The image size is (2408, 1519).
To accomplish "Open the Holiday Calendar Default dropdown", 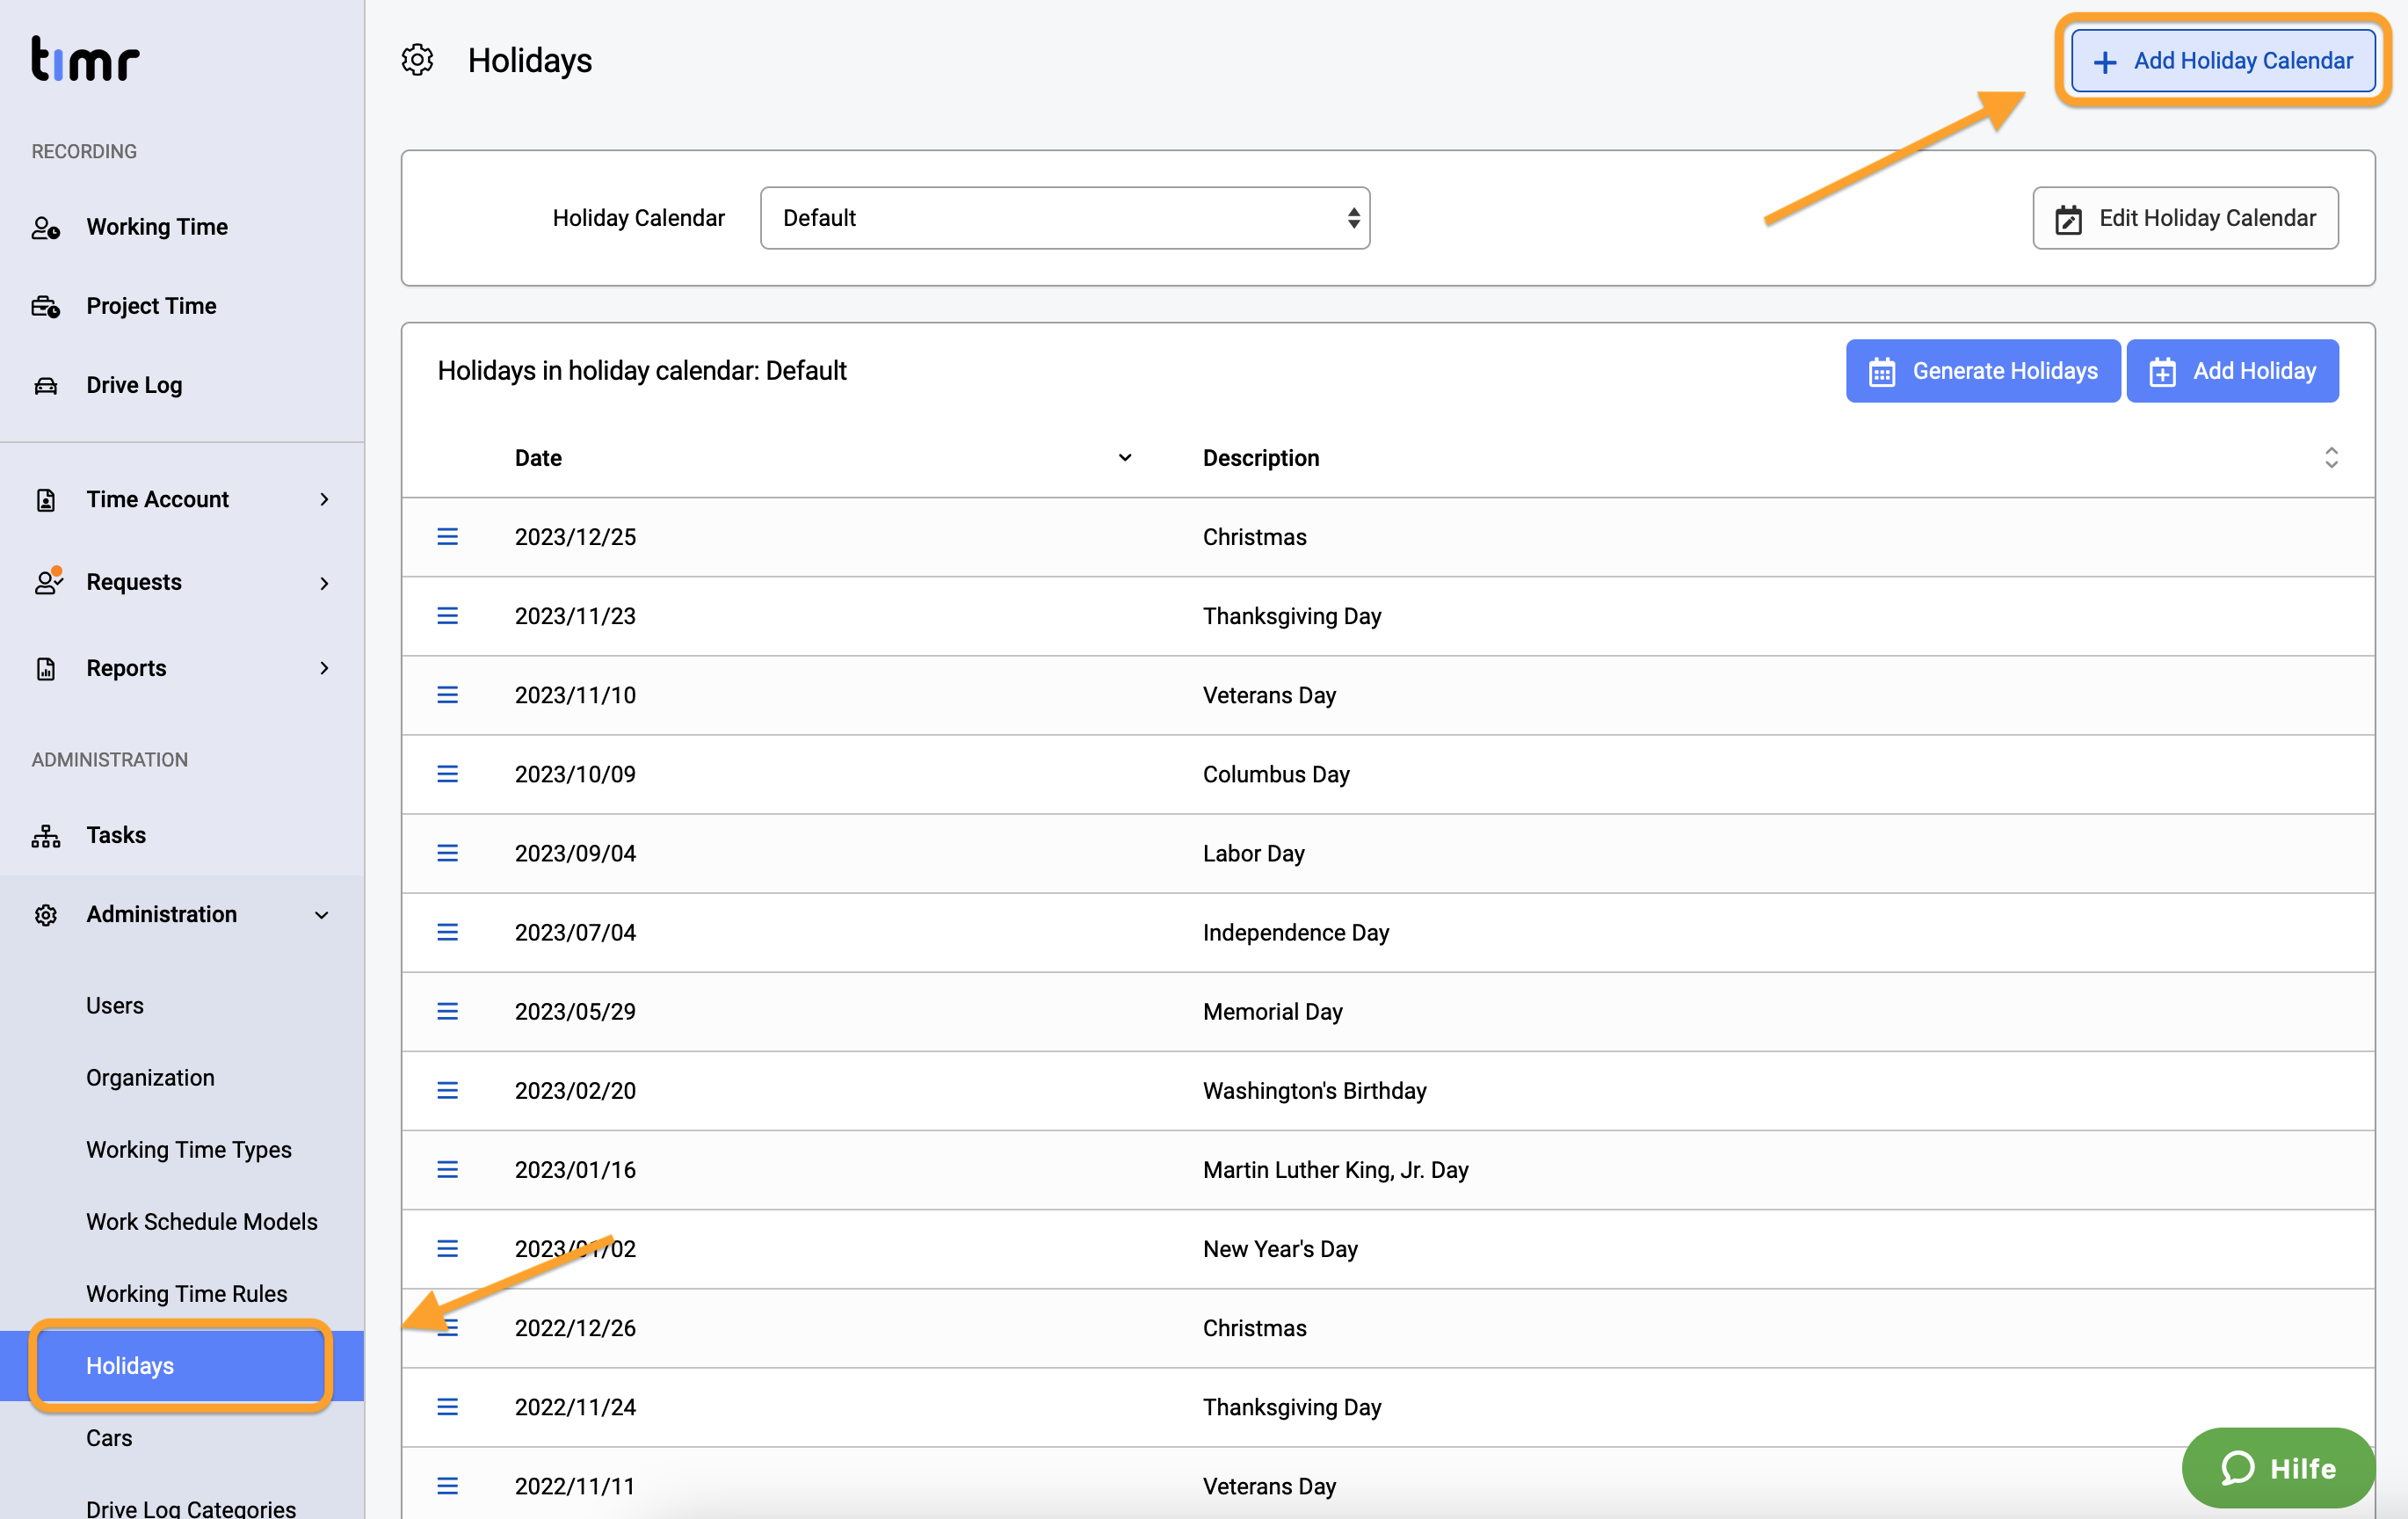I will coord(1065,218).
